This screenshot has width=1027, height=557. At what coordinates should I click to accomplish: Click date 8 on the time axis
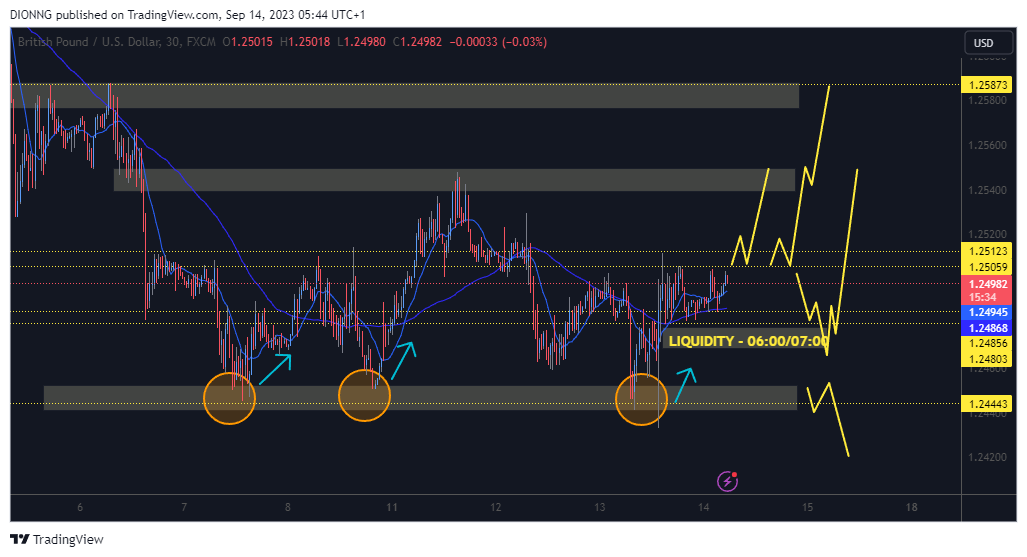[x=288, y=507]
